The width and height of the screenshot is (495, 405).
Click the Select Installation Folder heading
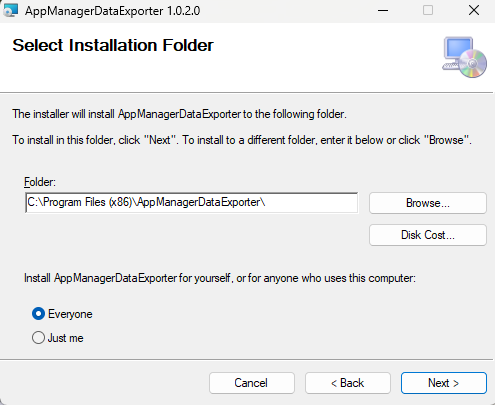(x=113, y=45)
